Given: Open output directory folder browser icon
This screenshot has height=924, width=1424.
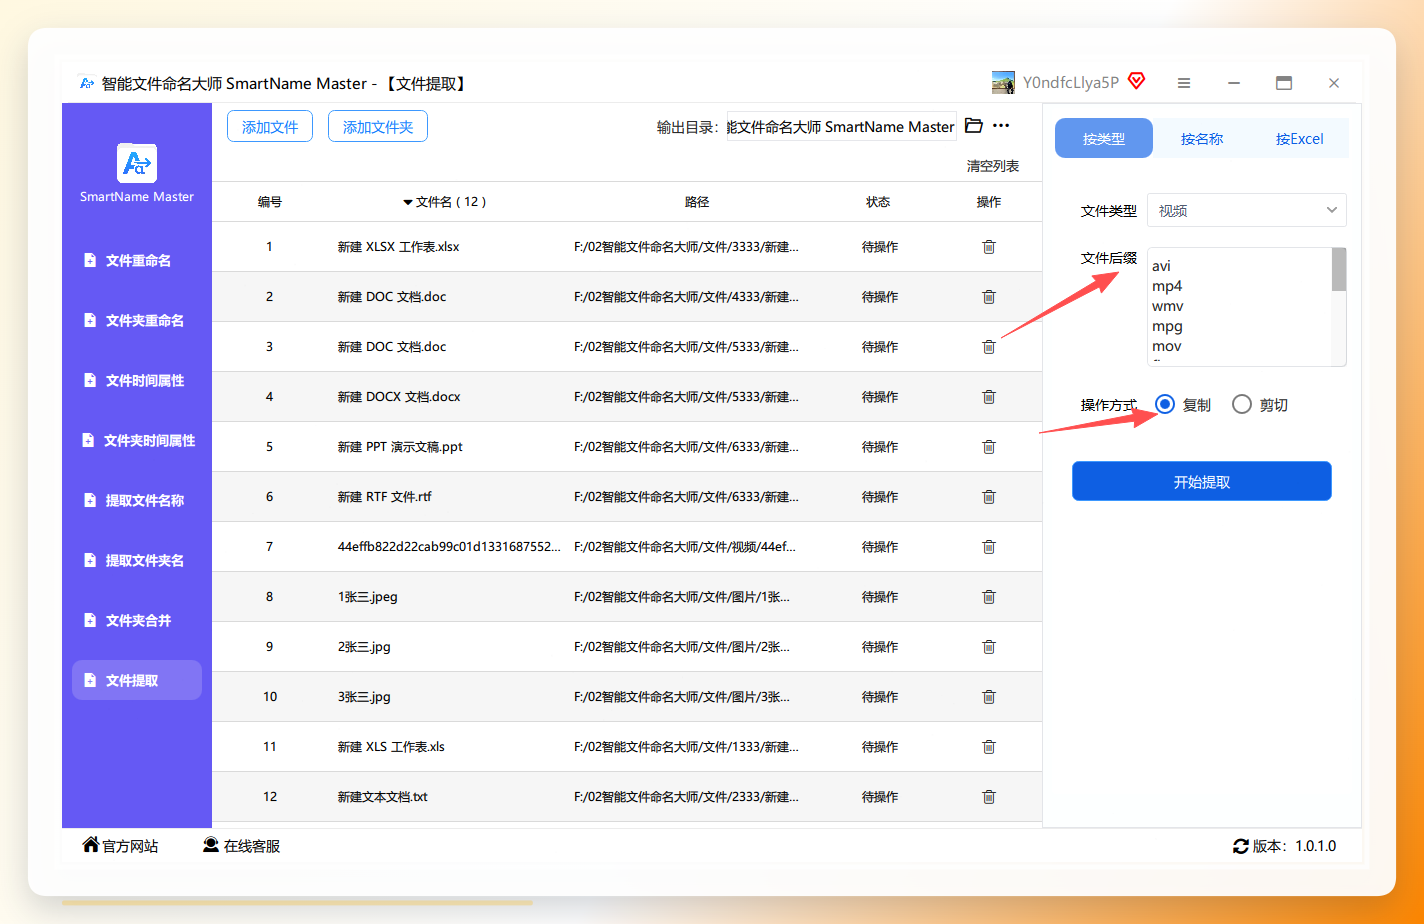Looking at the screenshot, I should [974, 126].
